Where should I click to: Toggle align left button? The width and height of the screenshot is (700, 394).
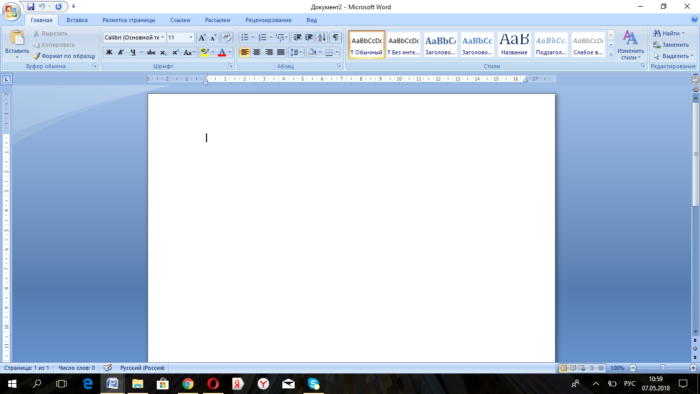pyautogui.click(x=245, y=52)
